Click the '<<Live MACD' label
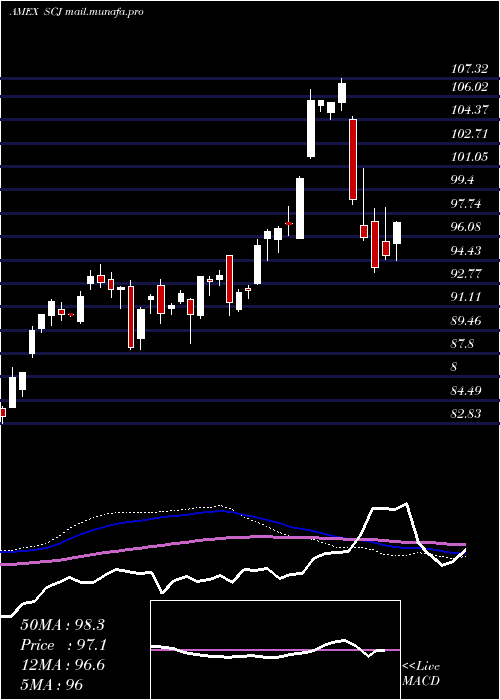 [x=421, y=674]
